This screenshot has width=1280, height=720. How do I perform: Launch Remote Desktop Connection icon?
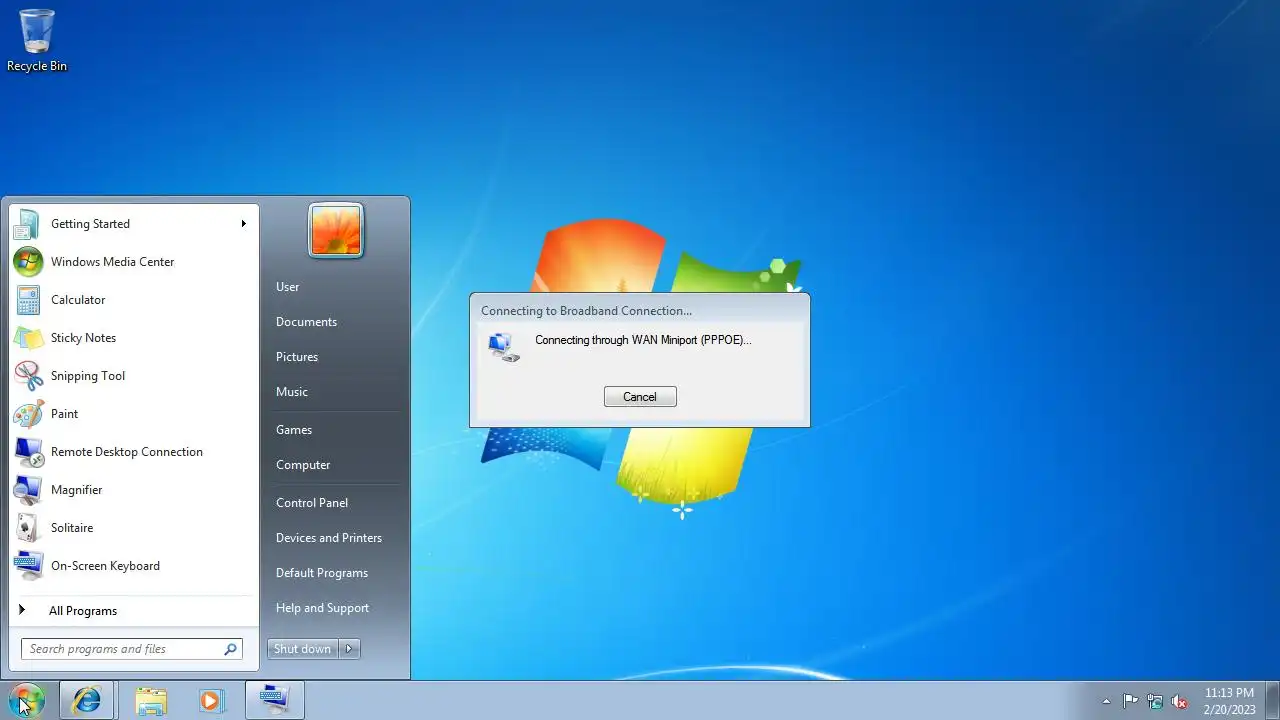[x=28, y=452]
